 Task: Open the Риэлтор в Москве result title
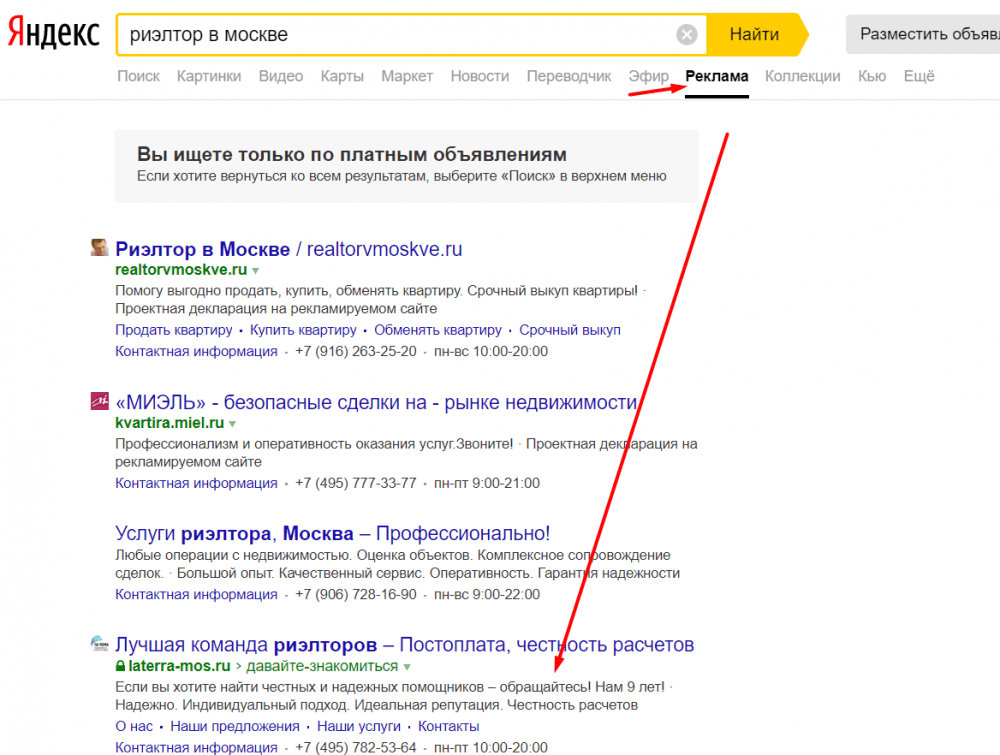click(288, 249)
